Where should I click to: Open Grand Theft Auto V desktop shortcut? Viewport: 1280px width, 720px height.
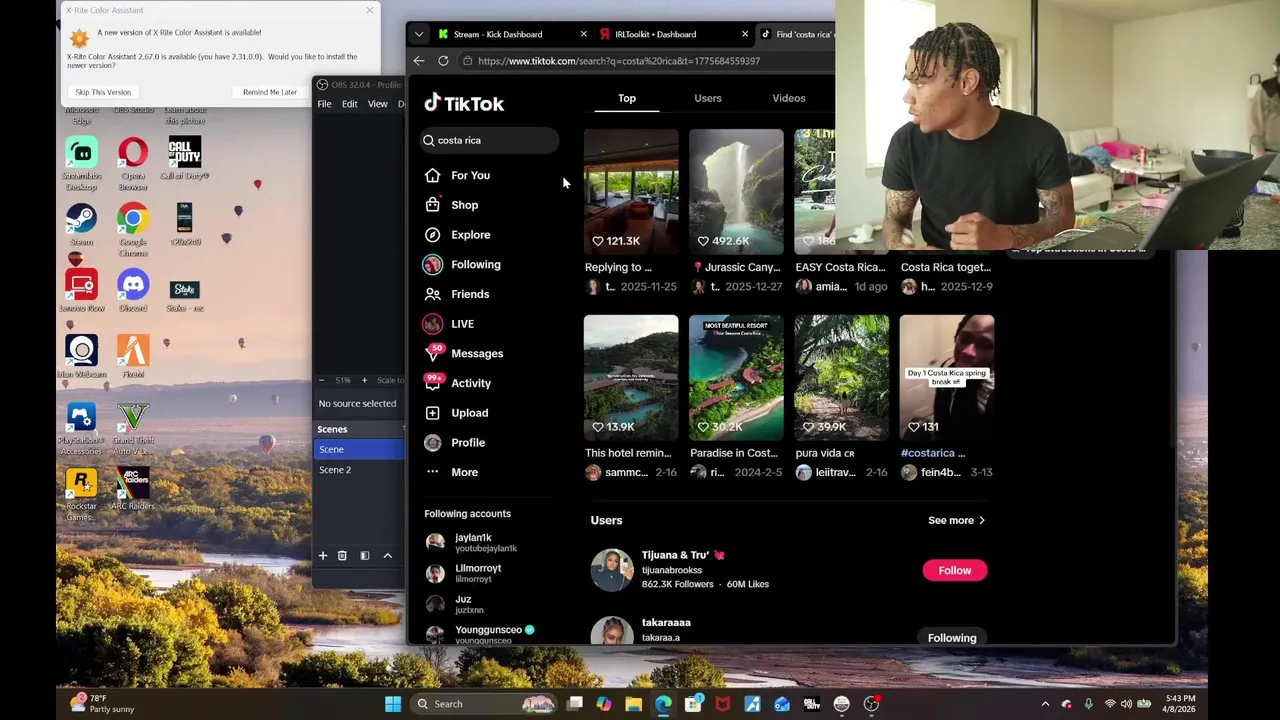pyautogui.click(x=133, y=428)
